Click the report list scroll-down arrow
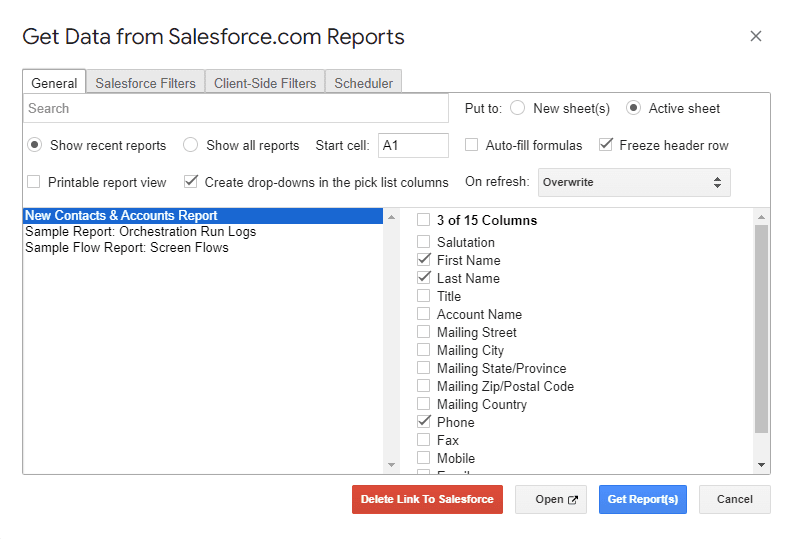Screen dimensions: 793x539 [x=391, y=465]
